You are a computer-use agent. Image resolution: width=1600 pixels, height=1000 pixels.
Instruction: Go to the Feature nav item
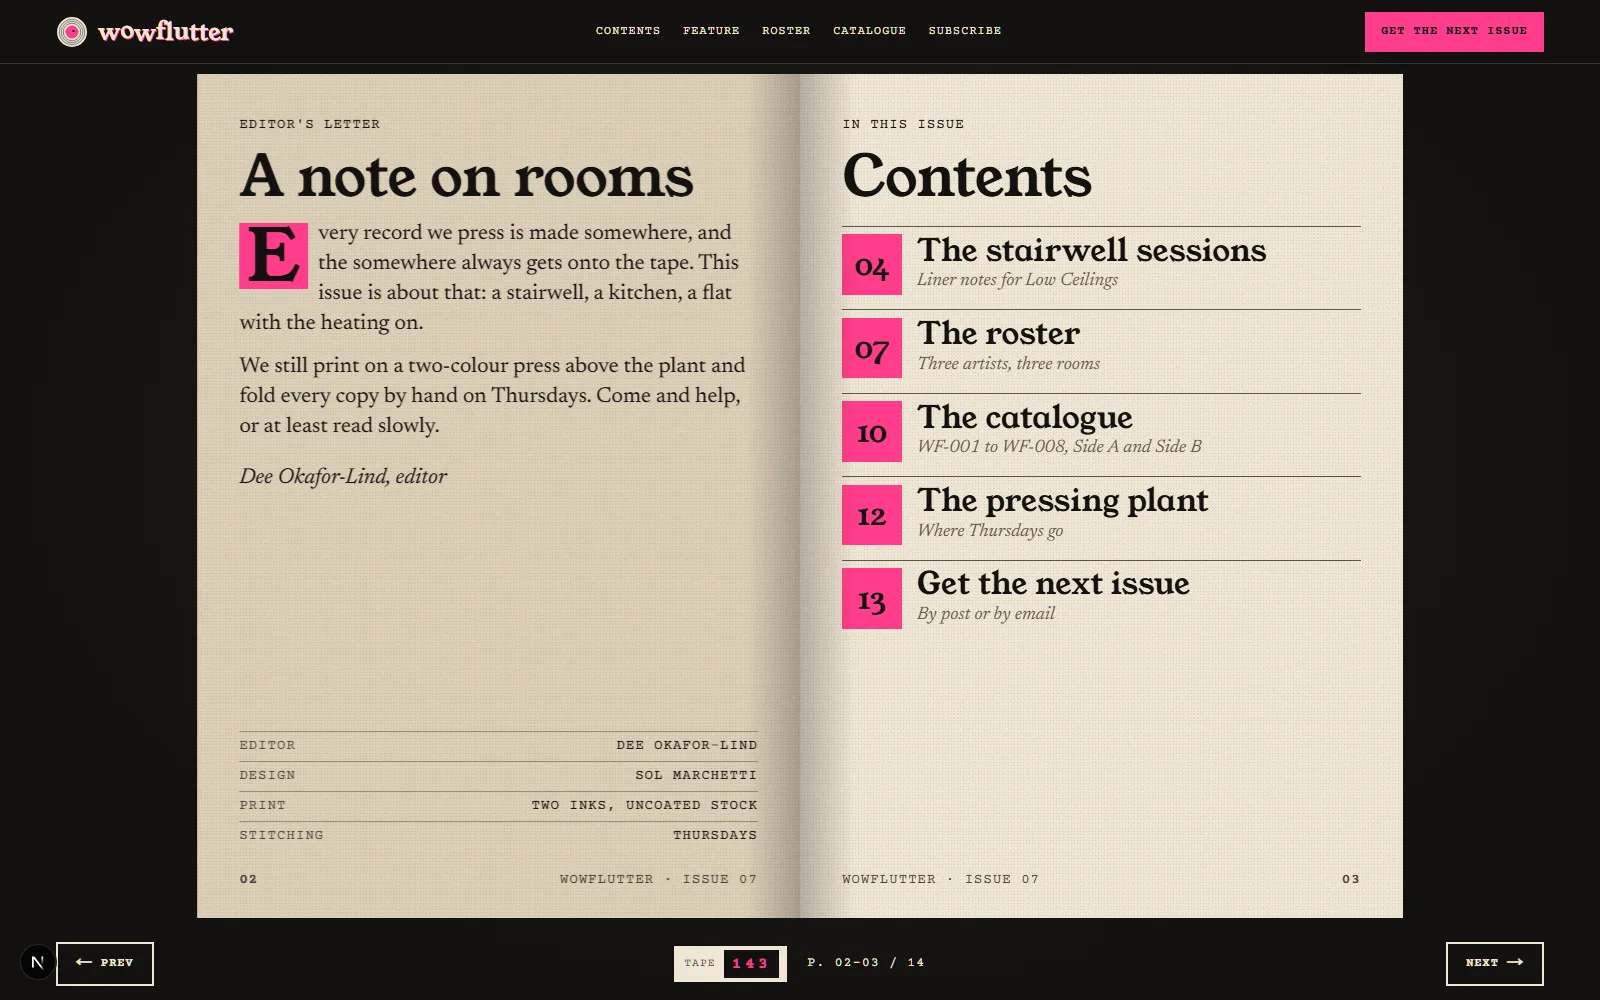pos(711,31)
